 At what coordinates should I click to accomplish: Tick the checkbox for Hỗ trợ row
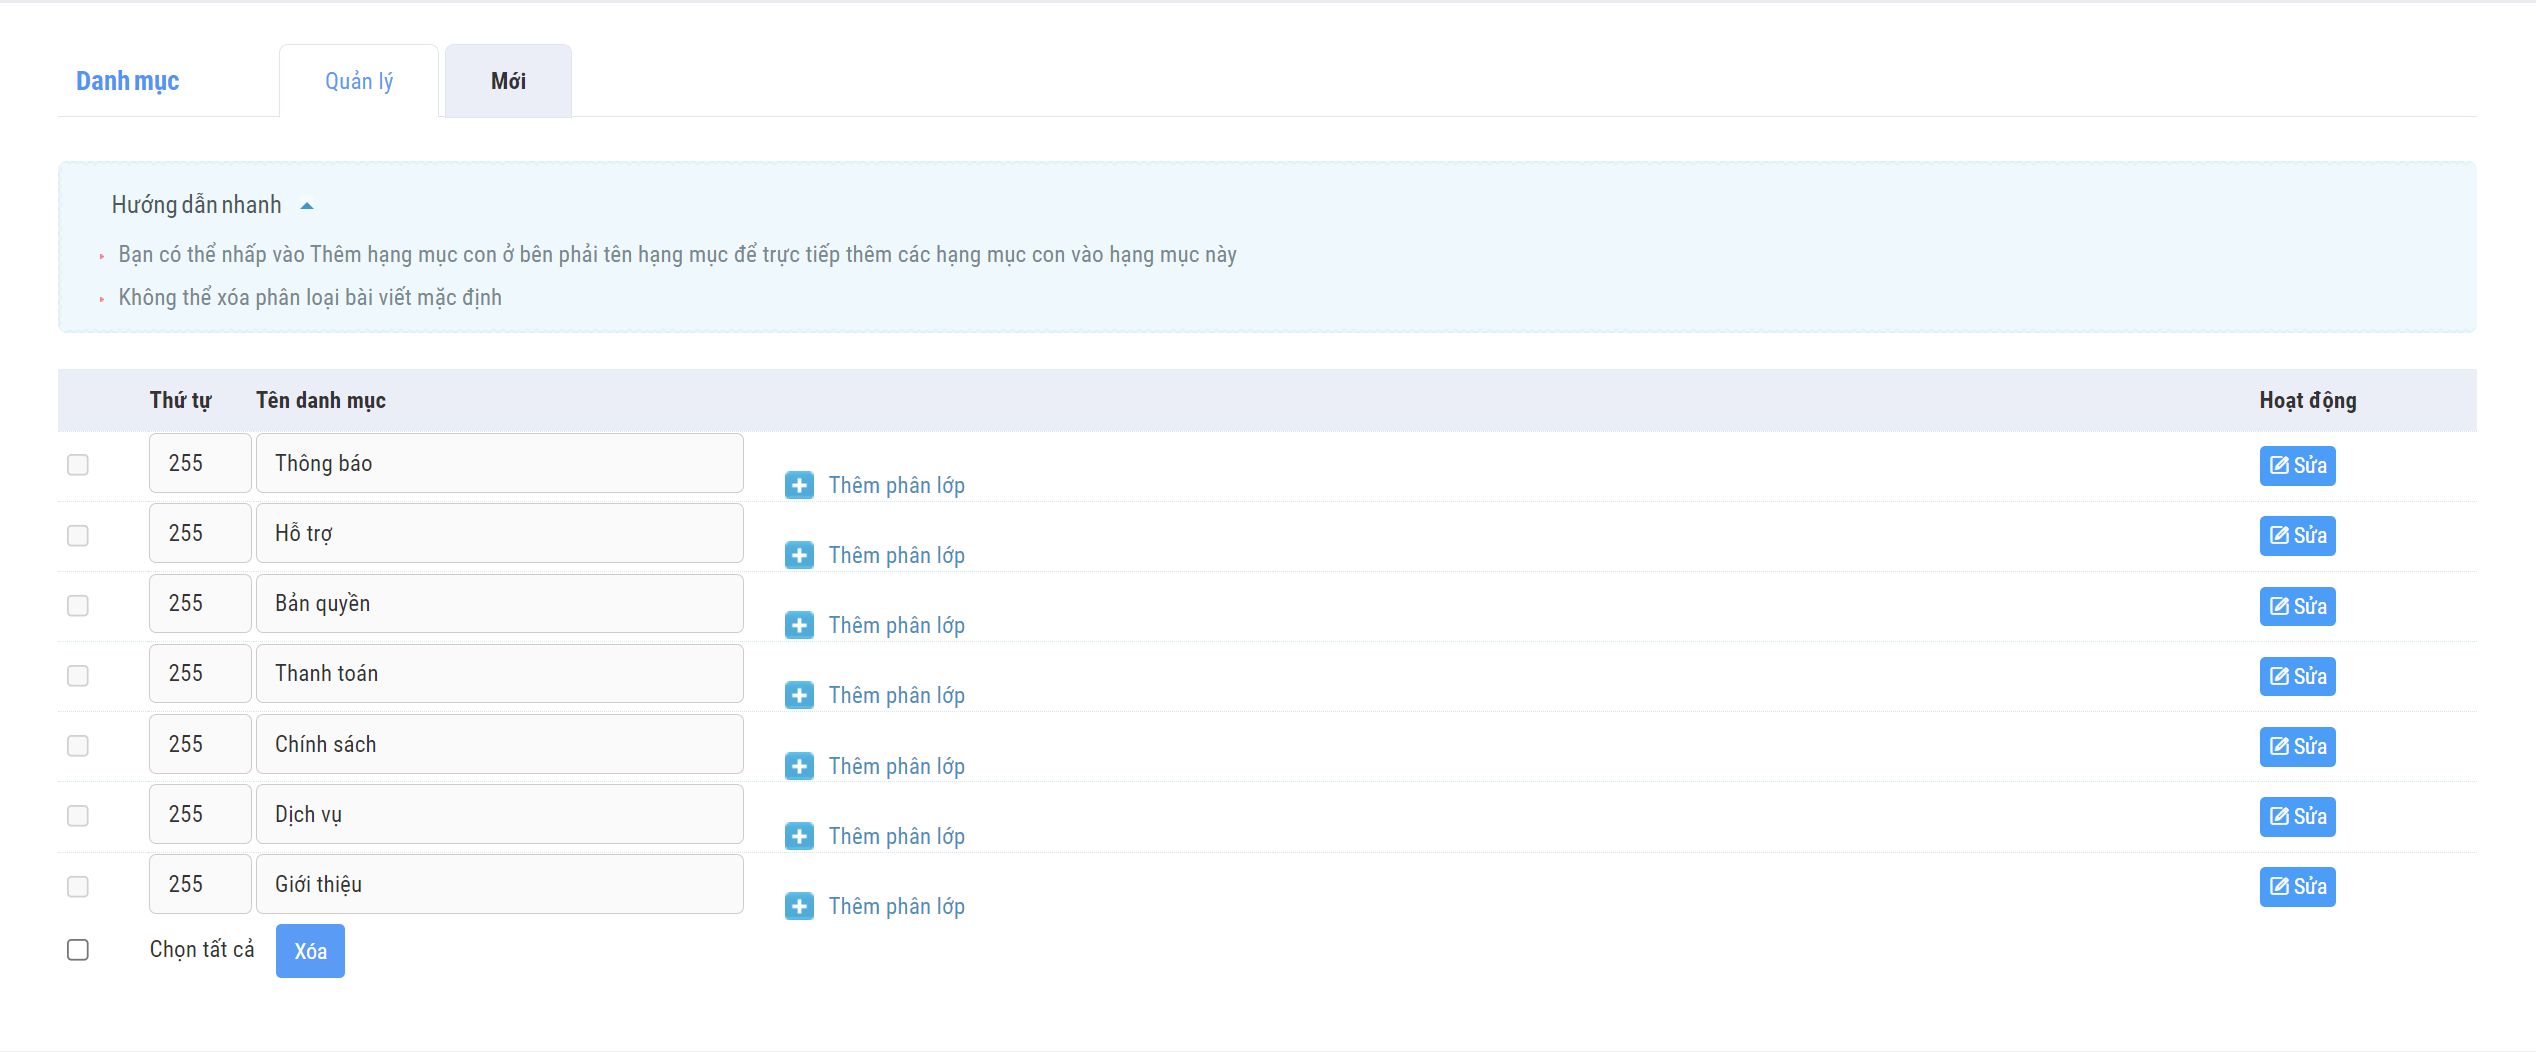(78, 535)
